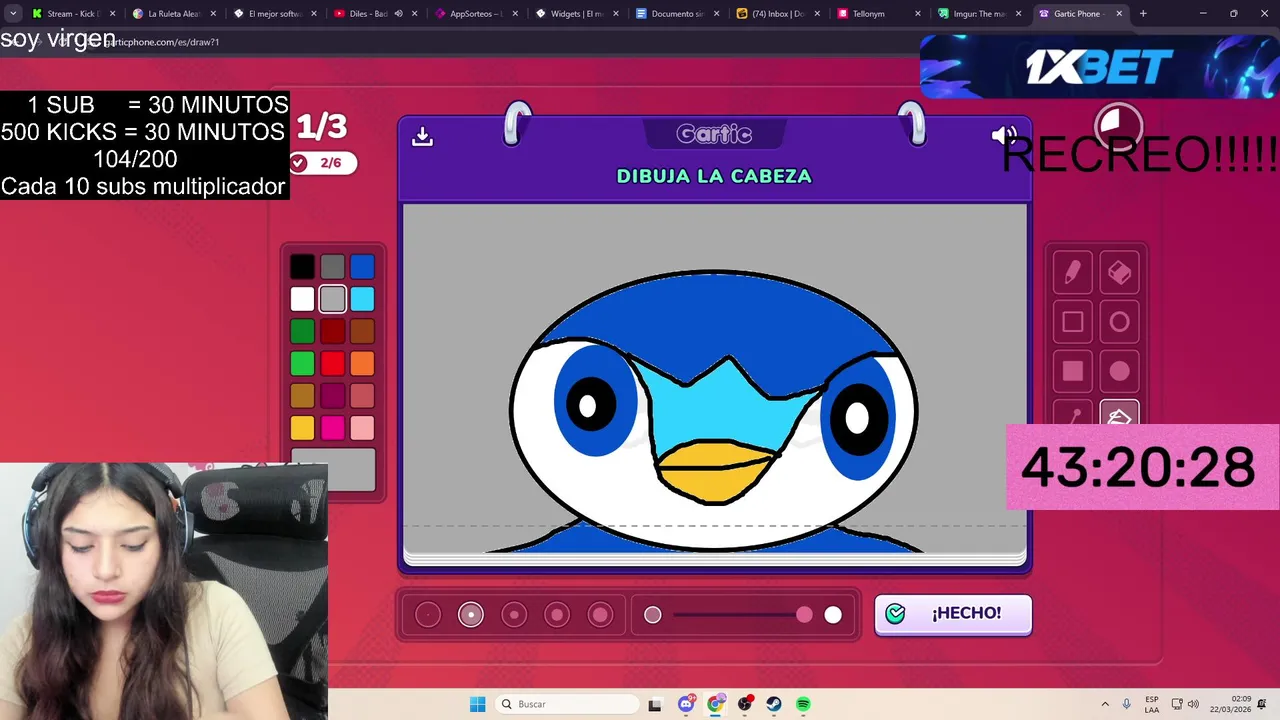
Task: Download the drawing with download icon
Action: (x=422, y=136)
